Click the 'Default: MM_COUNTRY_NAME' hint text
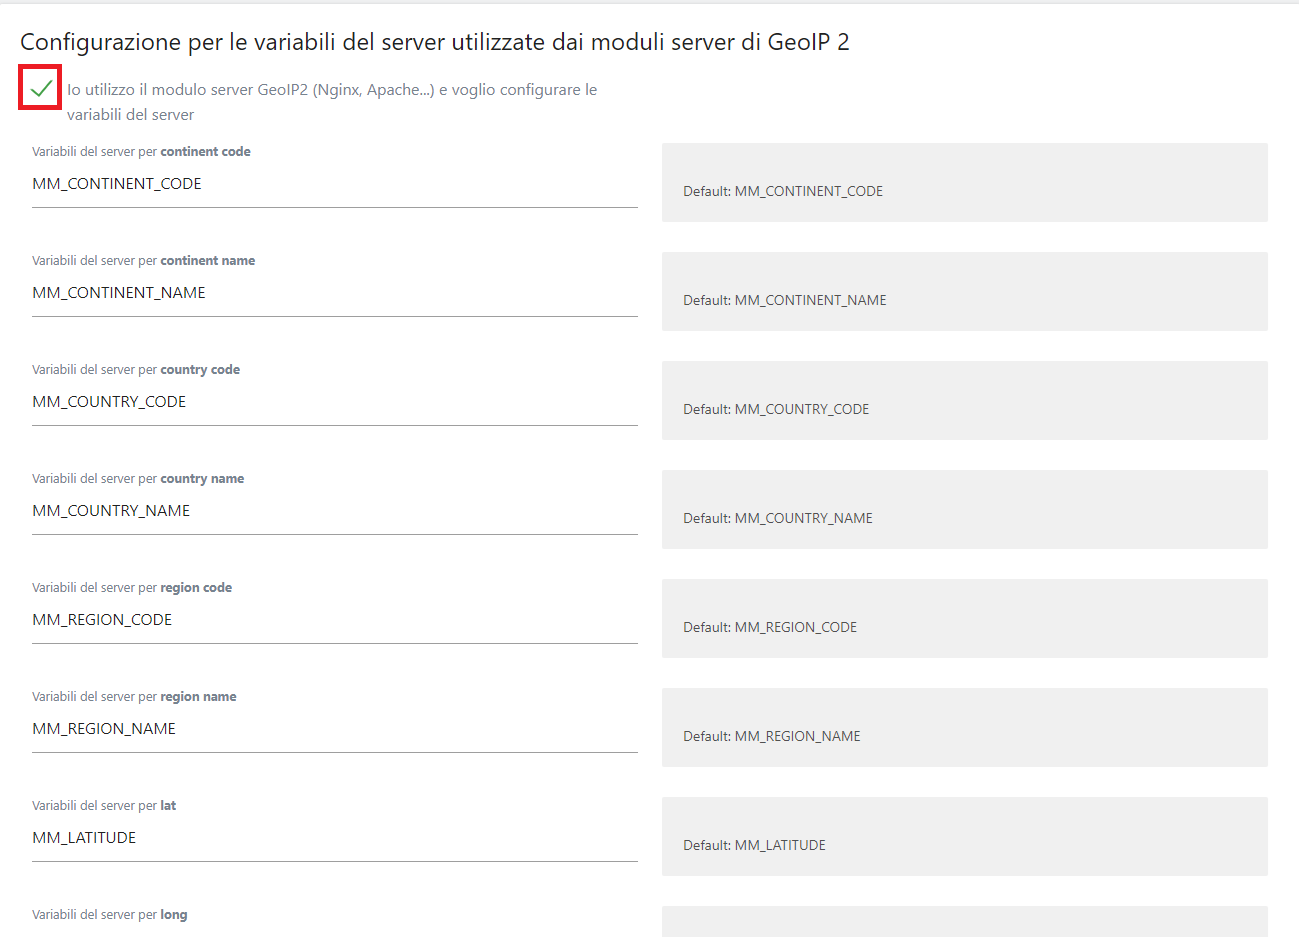 point(777,518)
